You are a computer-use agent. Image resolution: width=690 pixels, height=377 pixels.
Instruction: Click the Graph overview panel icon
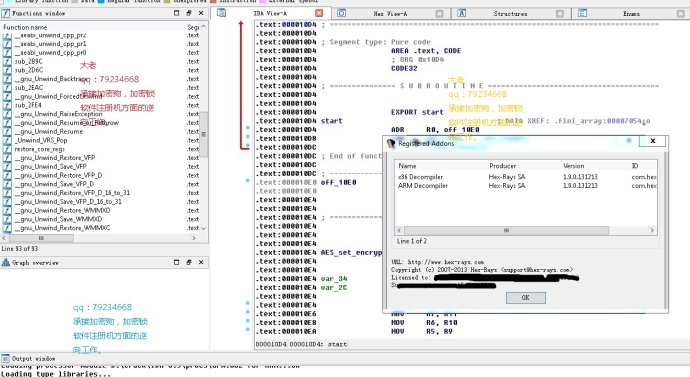tap(6, 263)
